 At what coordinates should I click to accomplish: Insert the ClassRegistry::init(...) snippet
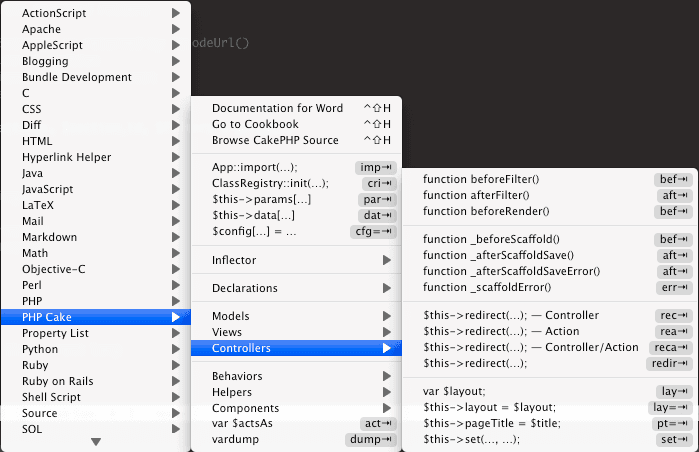pyautogui.click(x=296, y=184)
